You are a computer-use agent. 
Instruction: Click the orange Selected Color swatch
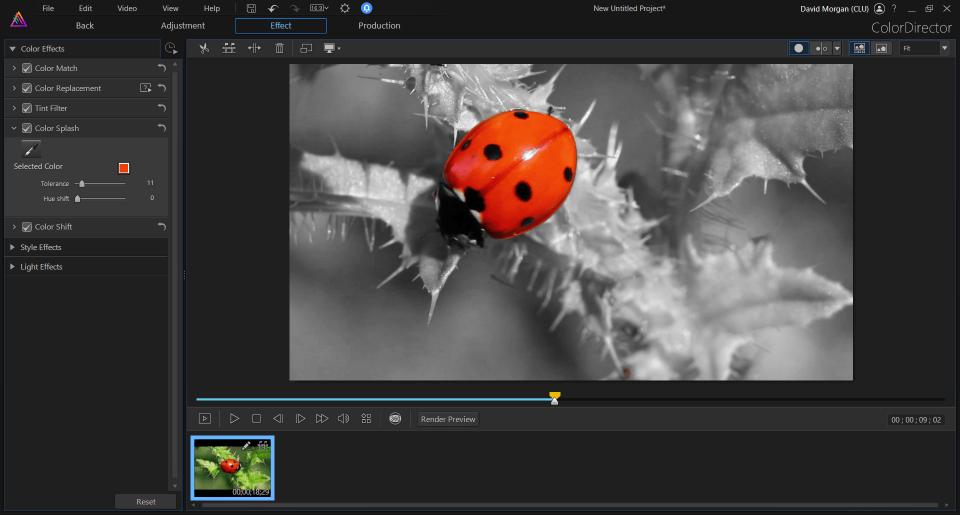point(124,167)
